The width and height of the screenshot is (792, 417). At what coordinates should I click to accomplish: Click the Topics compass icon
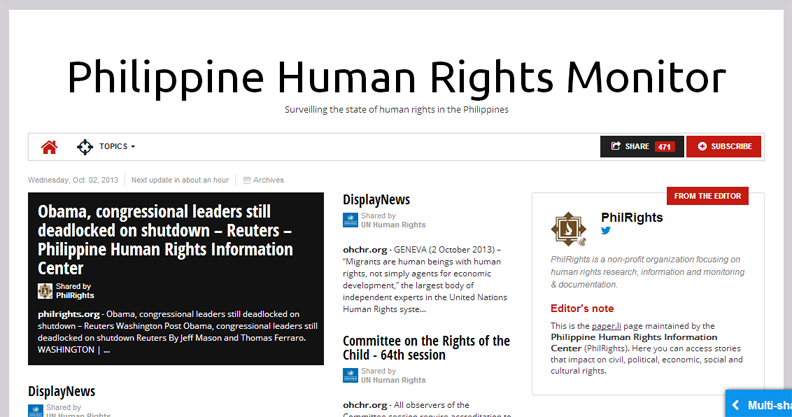point(85,147)
